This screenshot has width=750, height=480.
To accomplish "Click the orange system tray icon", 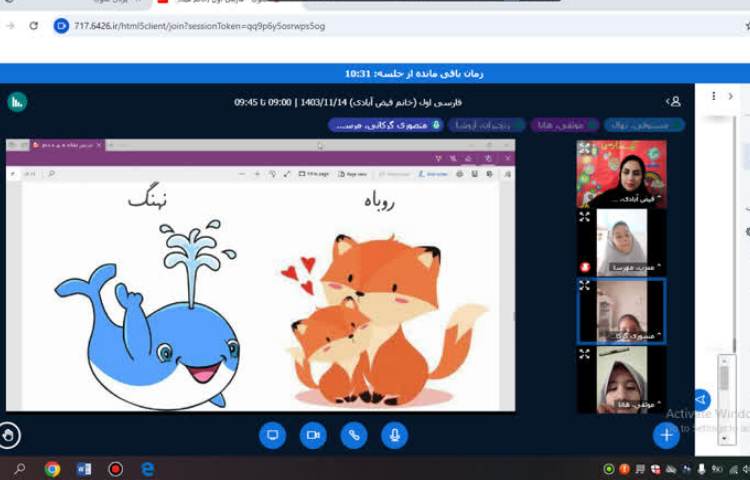I will [x=624, y=469].
